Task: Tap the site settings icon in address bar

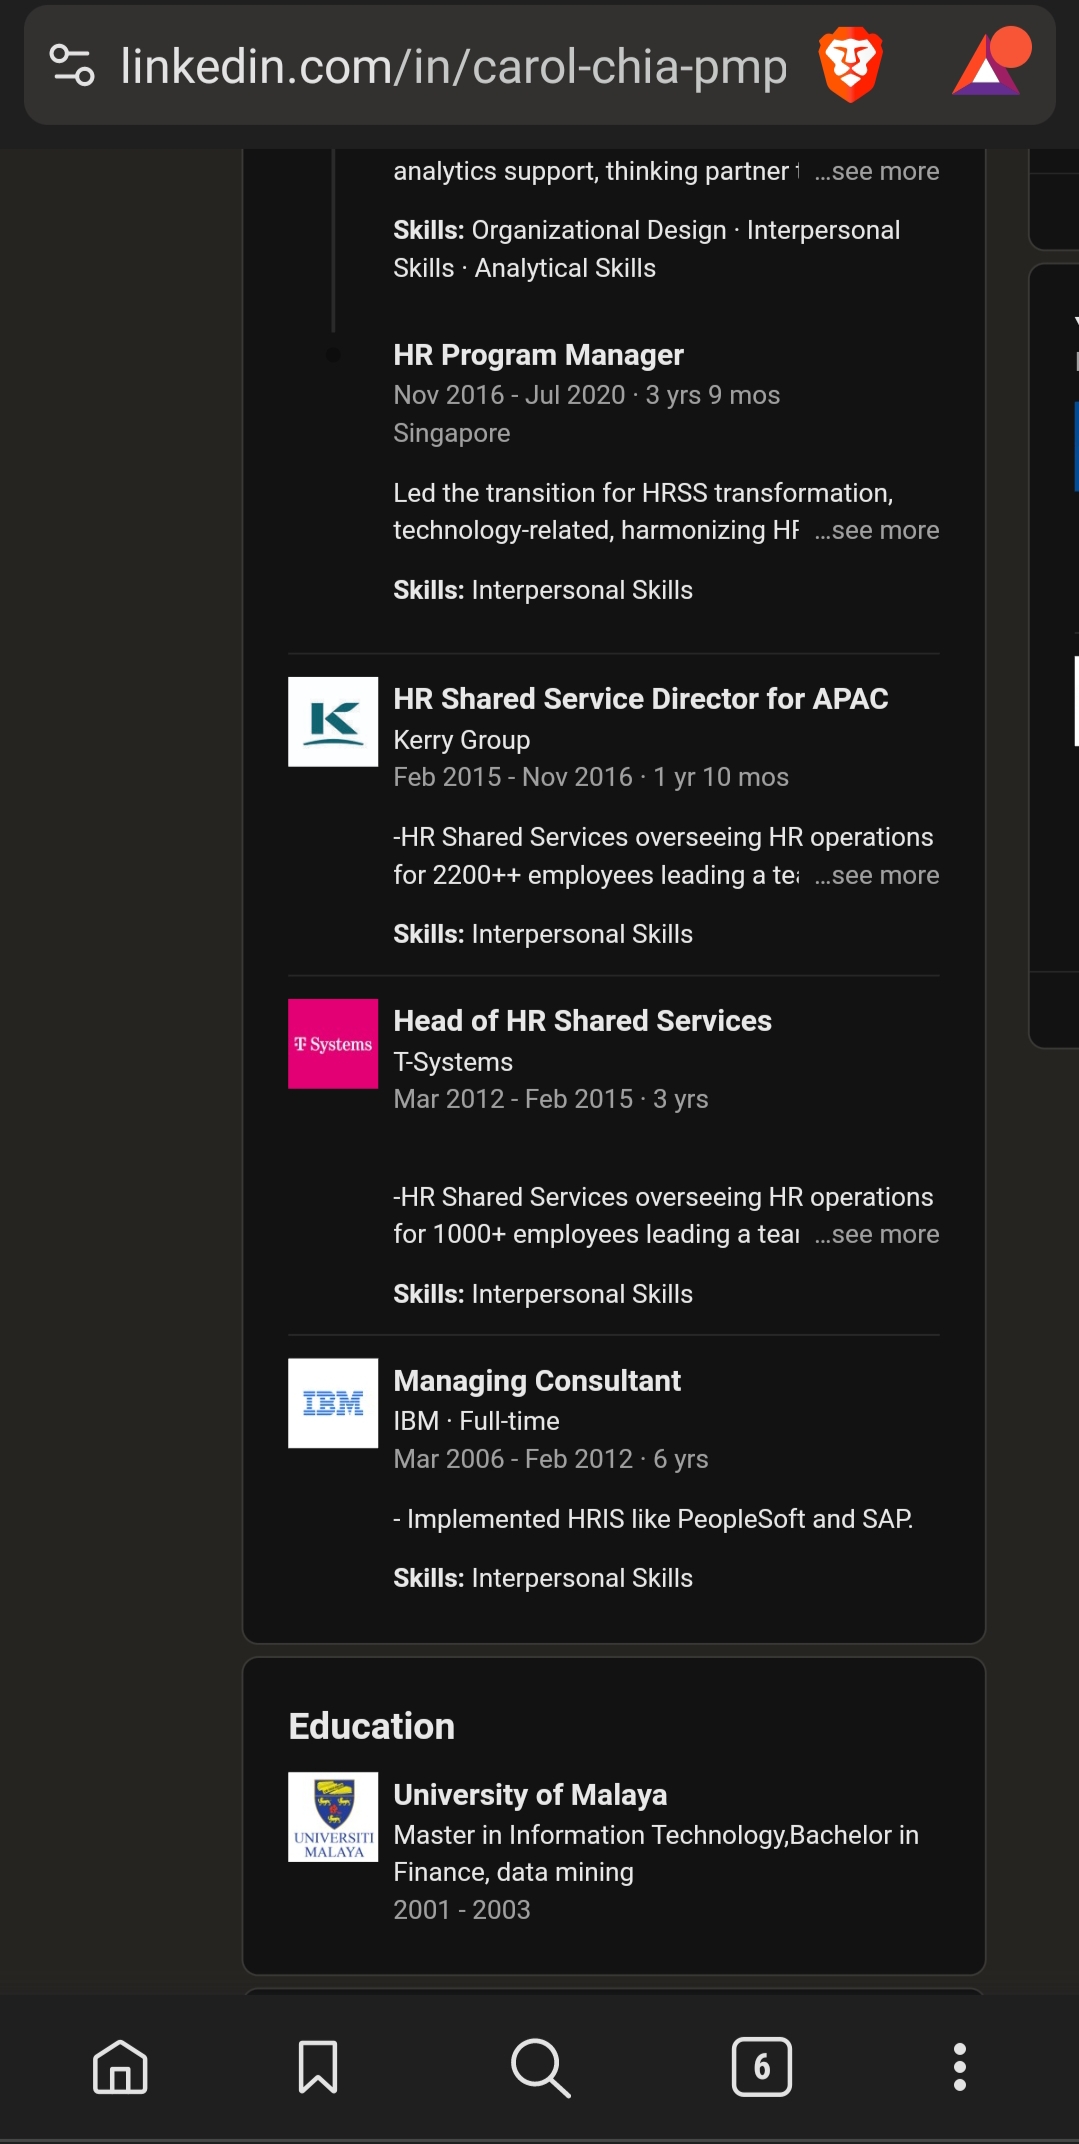Action: 72,65
